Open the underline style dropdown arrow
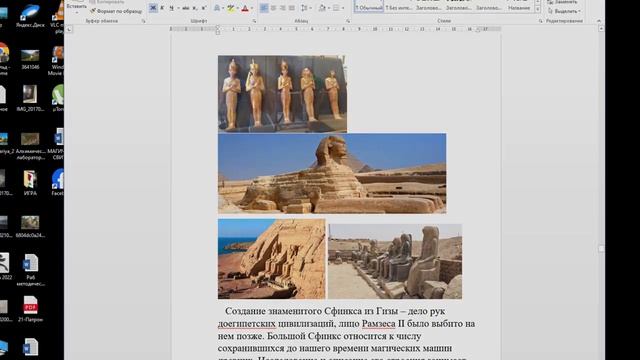 pyautogui.click(x=178, y=8)
